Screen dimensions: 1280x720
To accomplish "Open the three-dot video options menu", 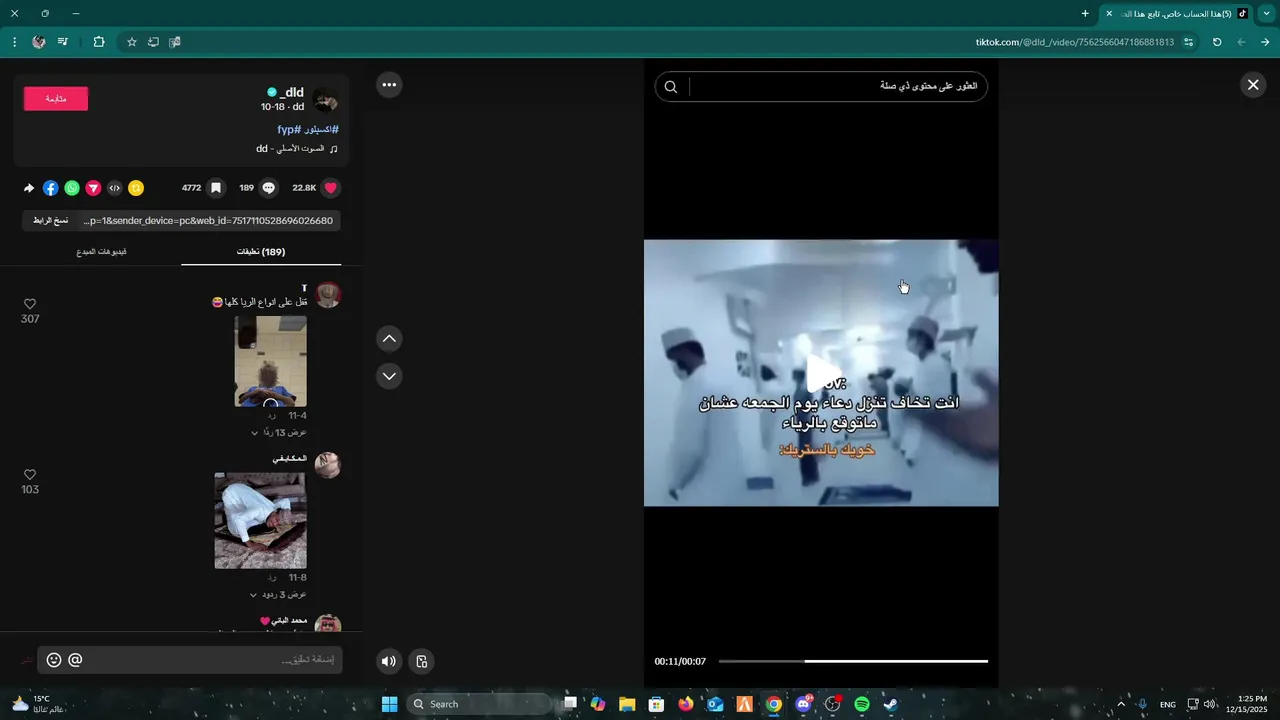I will pyautogui.click(x=389, y=85).
